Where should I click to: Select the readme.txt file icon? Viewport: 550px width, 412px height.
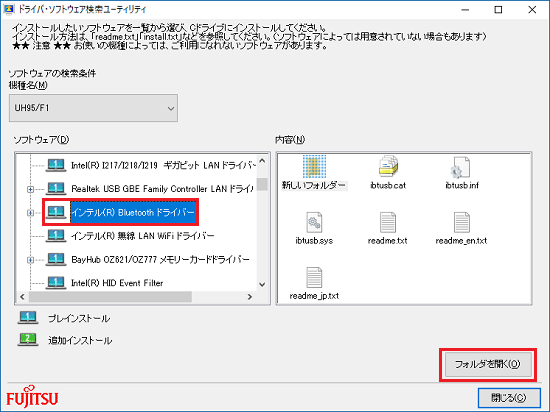tap(388, 222)
